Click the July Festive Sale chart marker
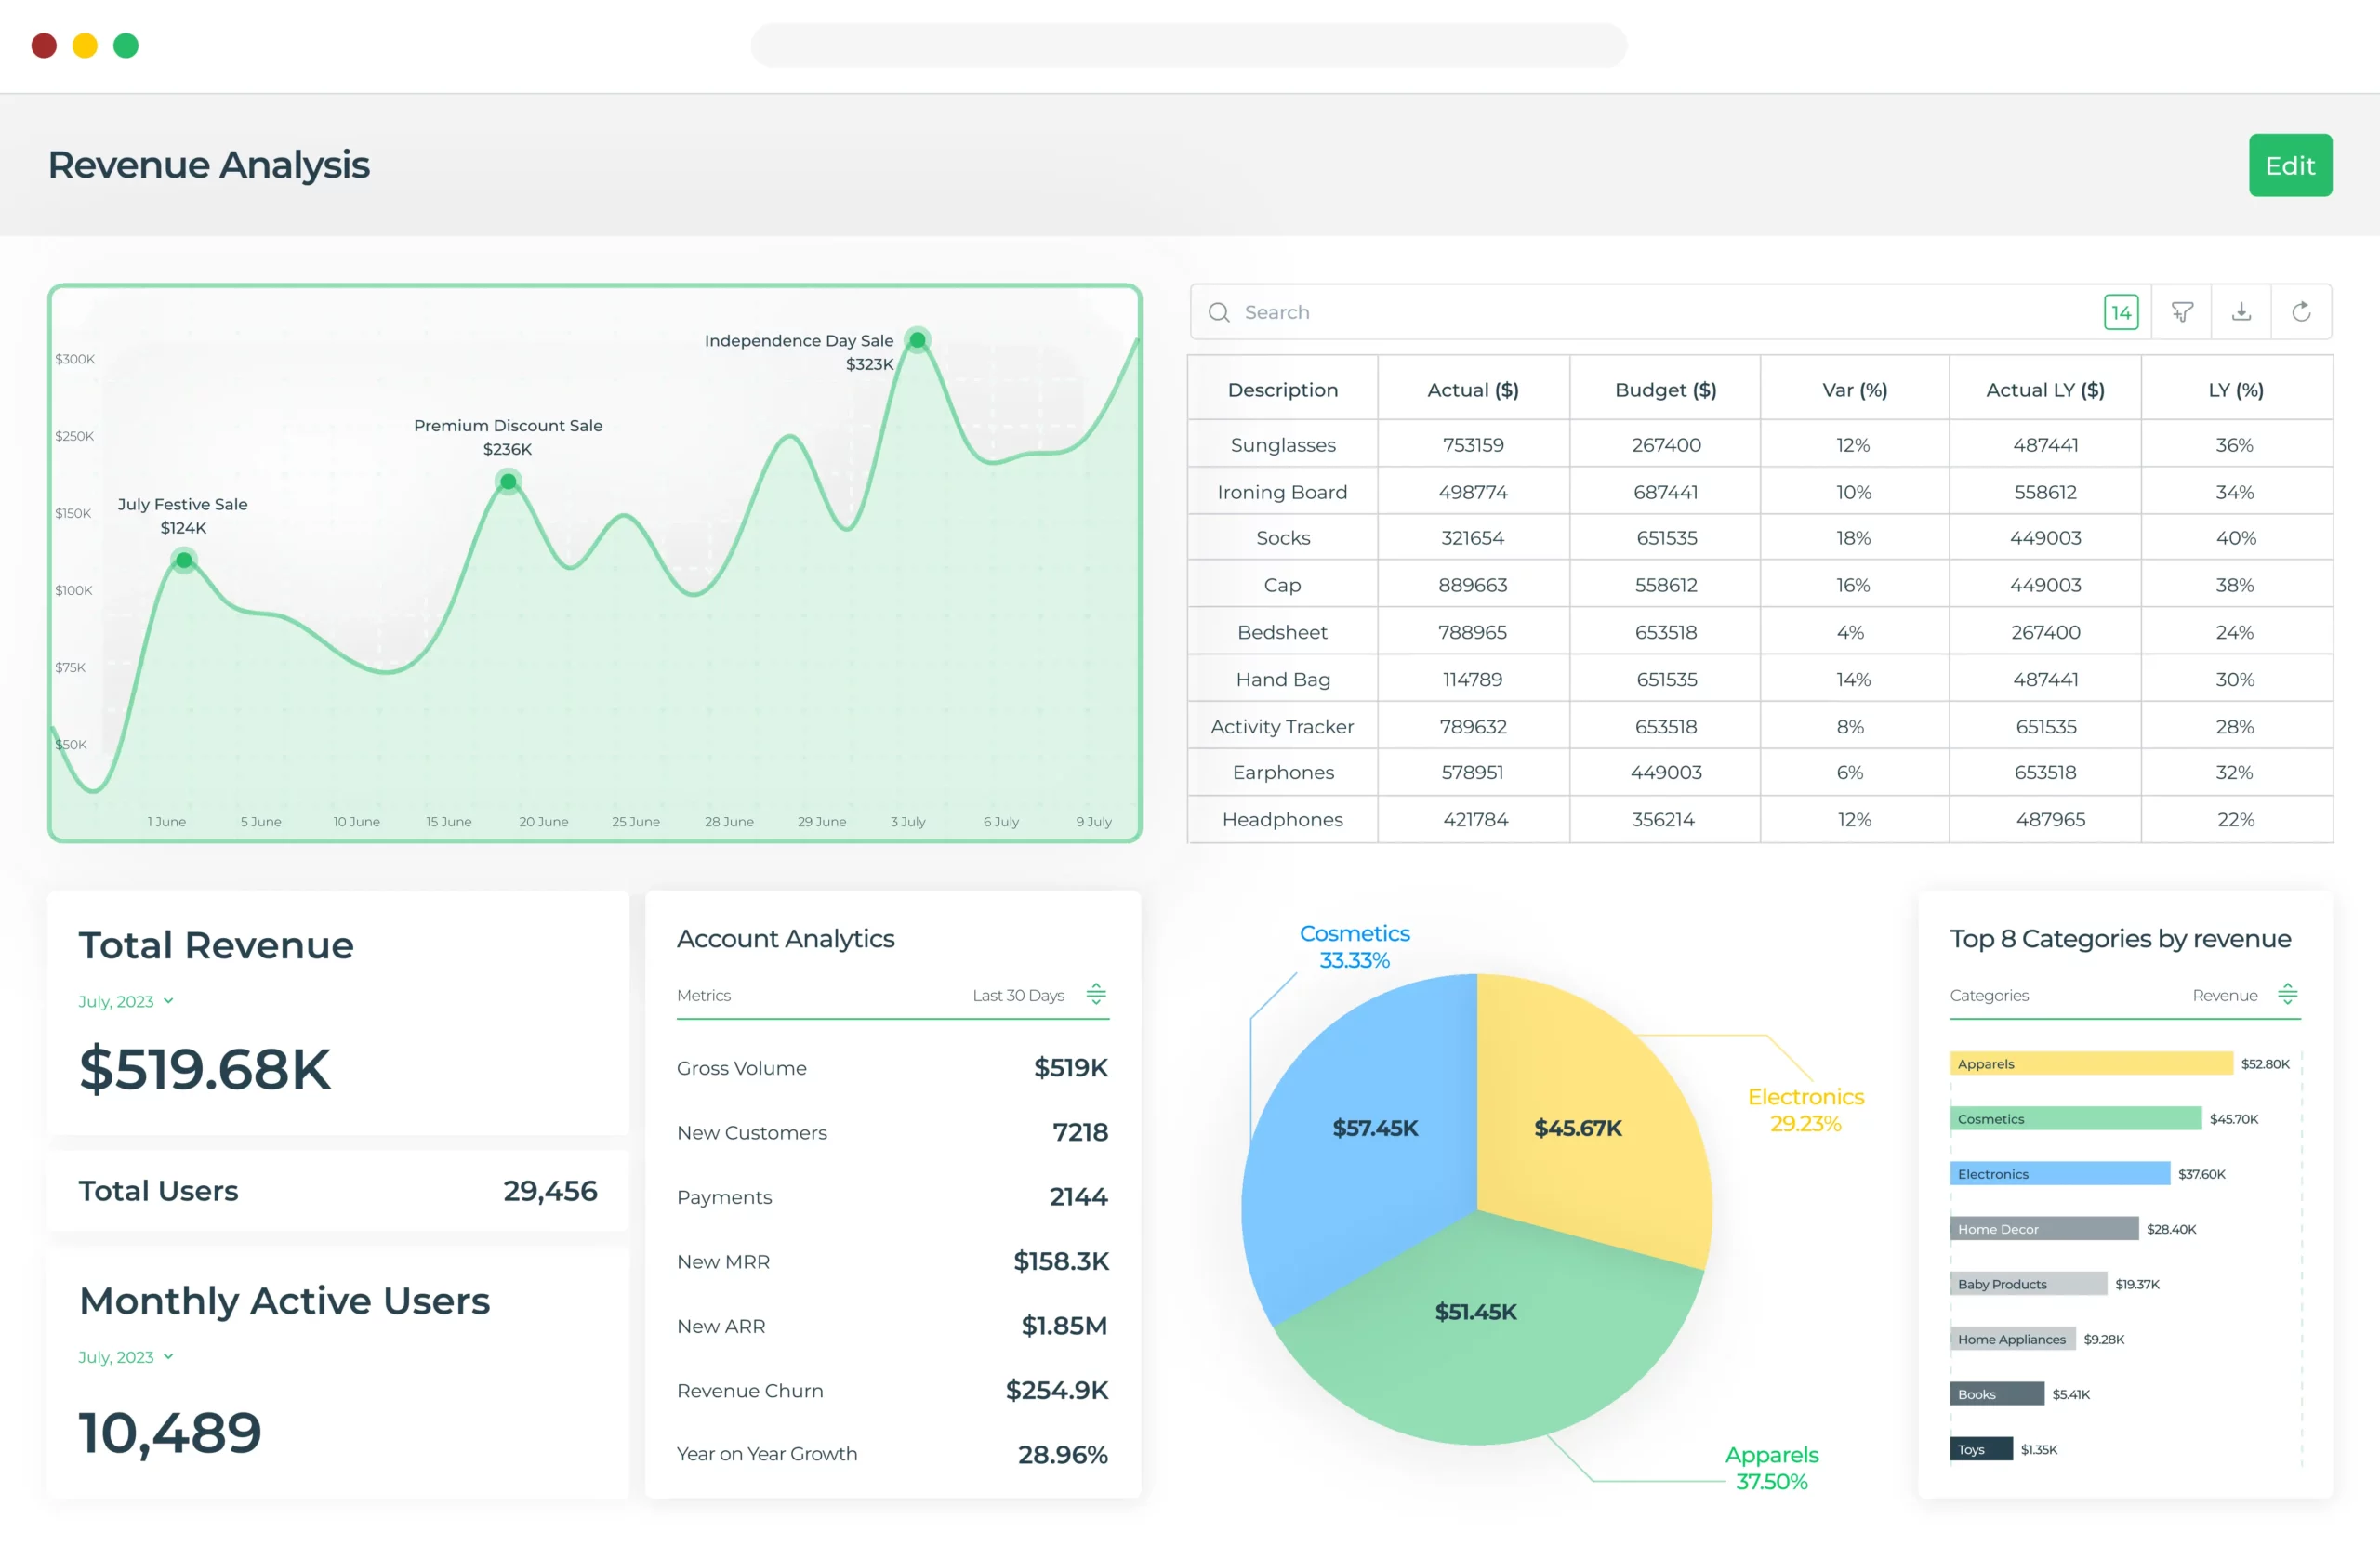This screenshot has width=2380, height=1545. pyautogui.click(x=183, y=560)
